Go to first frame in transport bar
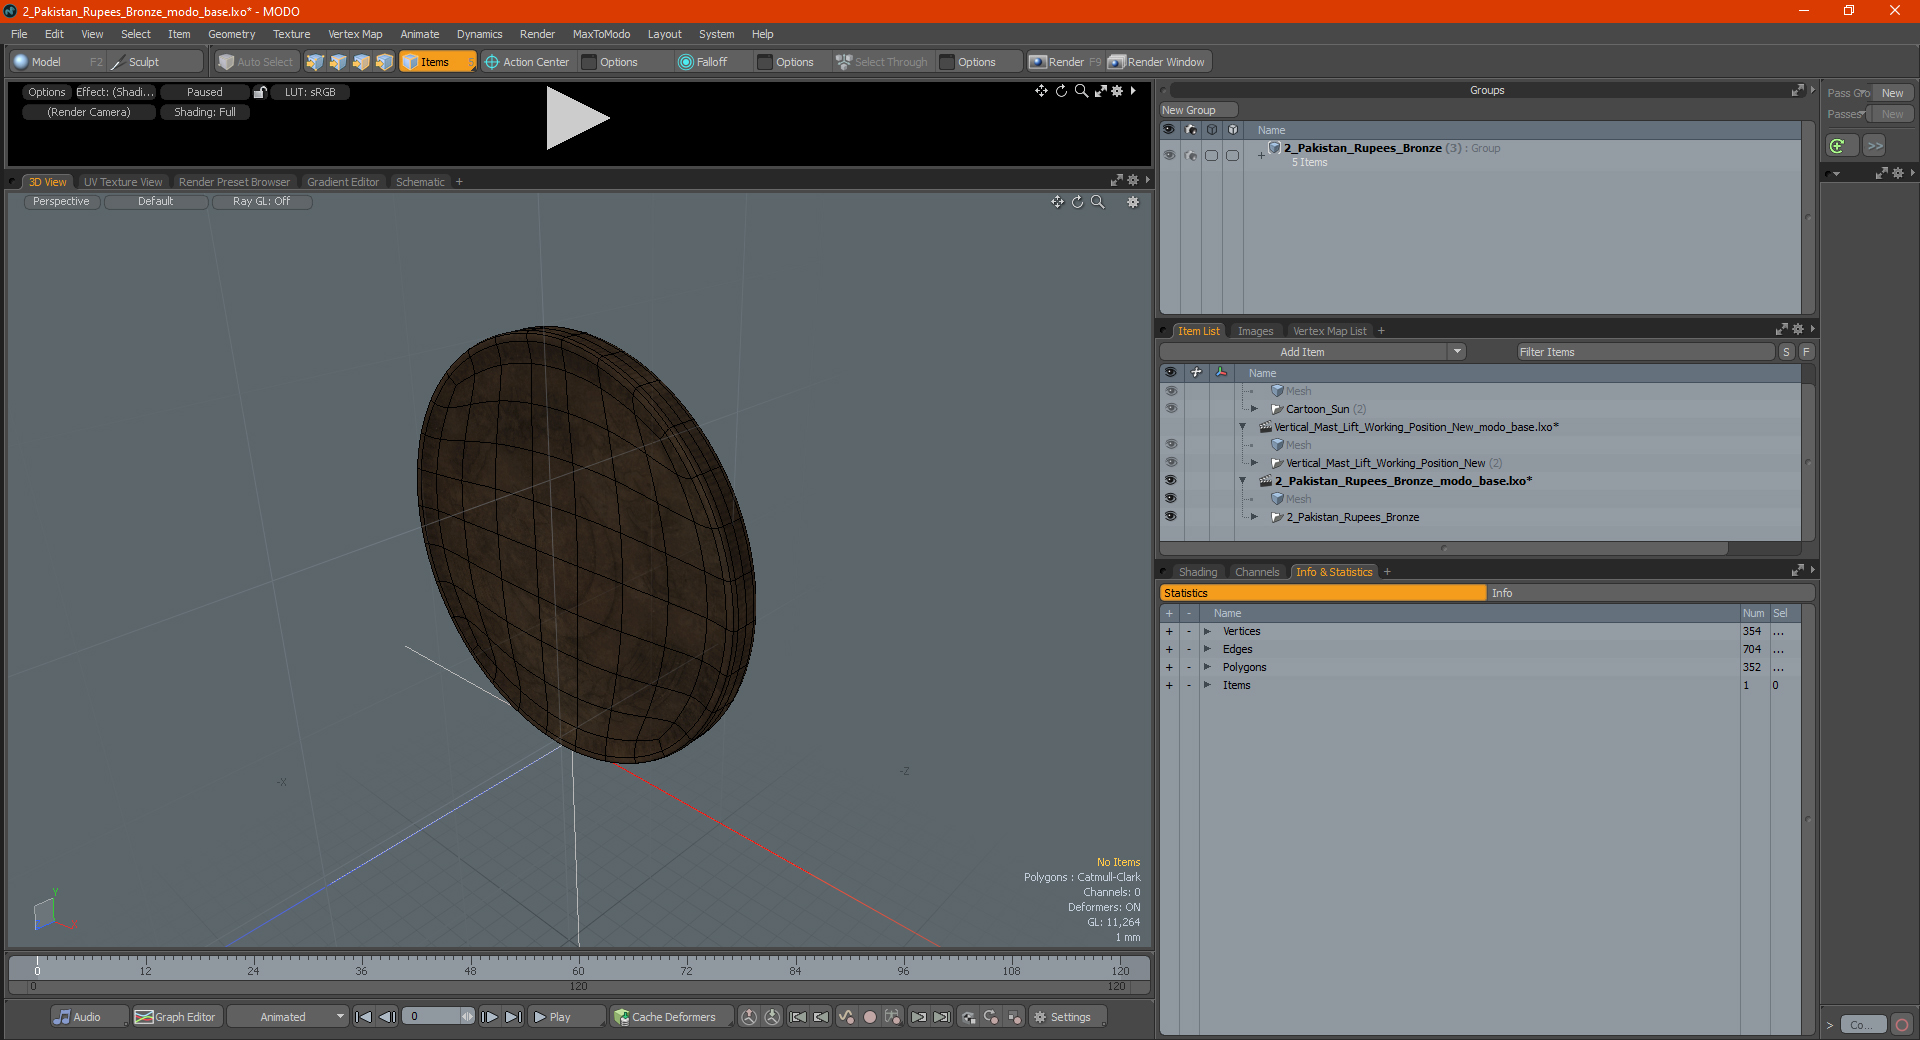1920x1040 pixels. pos(363,1017)
